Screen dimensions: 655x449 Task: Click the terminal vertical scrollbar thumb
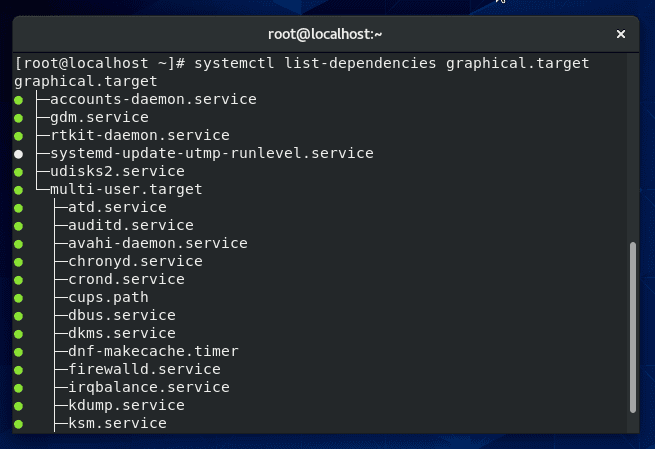[x=633, y=327]
